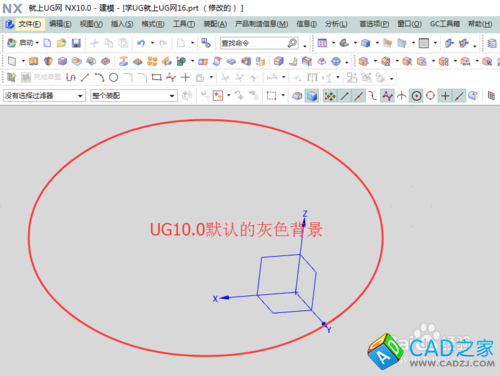Open file with the folder icon
This screenshot has height=376, width=500.
(61, 43)
